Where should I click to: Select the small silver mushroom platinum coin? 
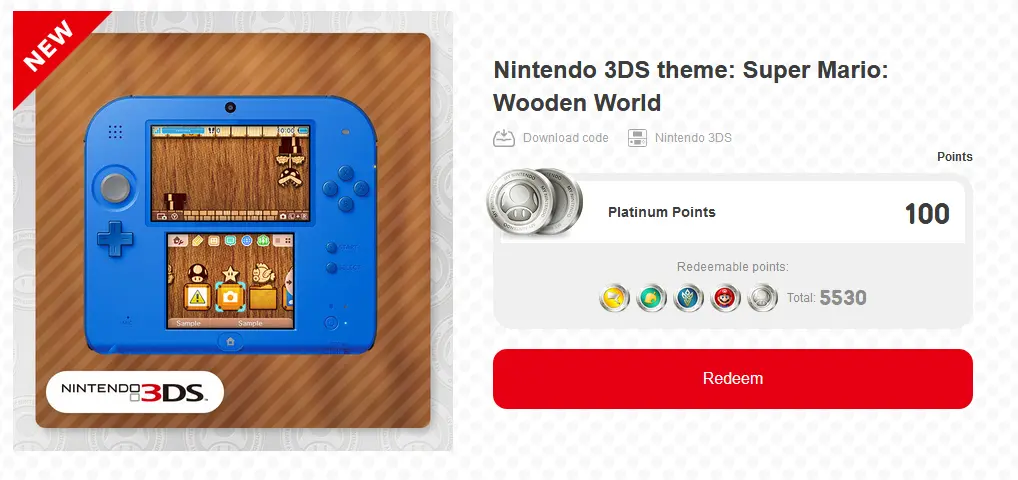click(x=762, y=298)
